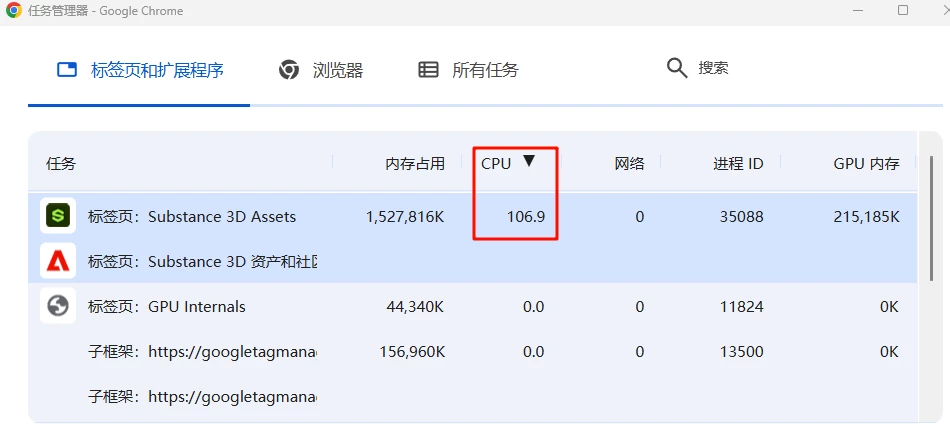Image resolution: width=950 pixels, height=435 pixels.
Task: Click the process ID 13500
Action: coord(742,351)
